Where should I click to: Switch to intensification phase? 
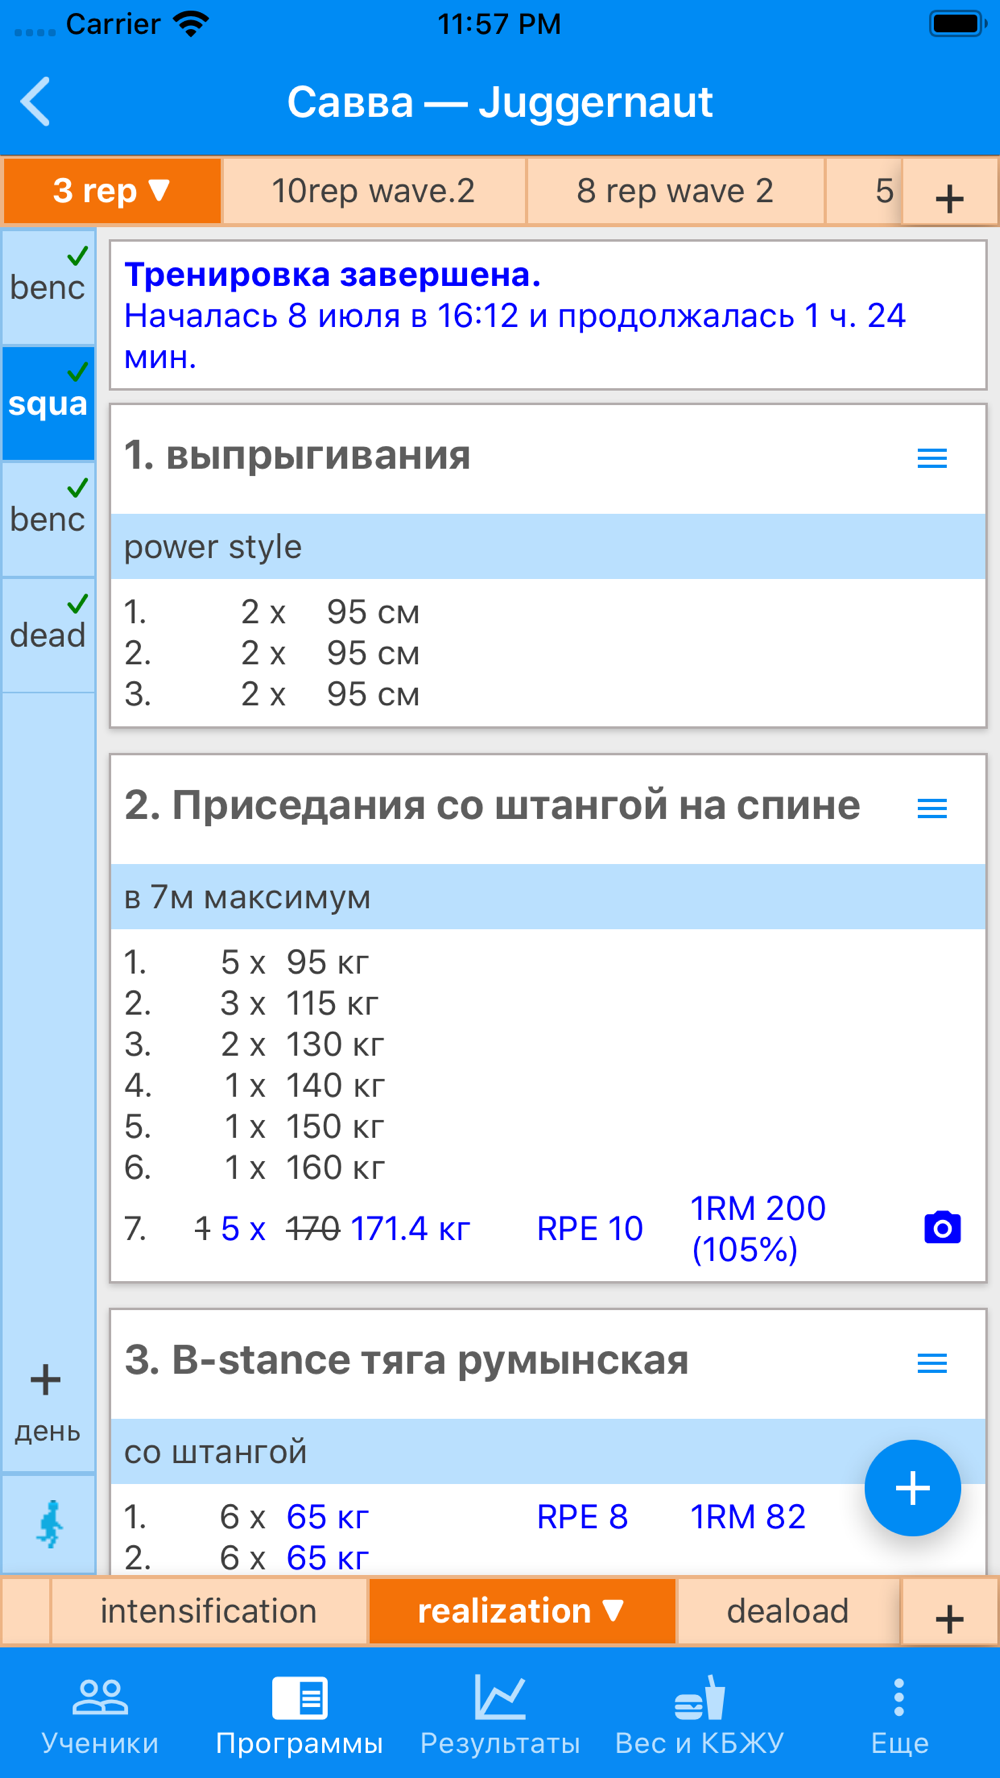(x=208, y=1611)
